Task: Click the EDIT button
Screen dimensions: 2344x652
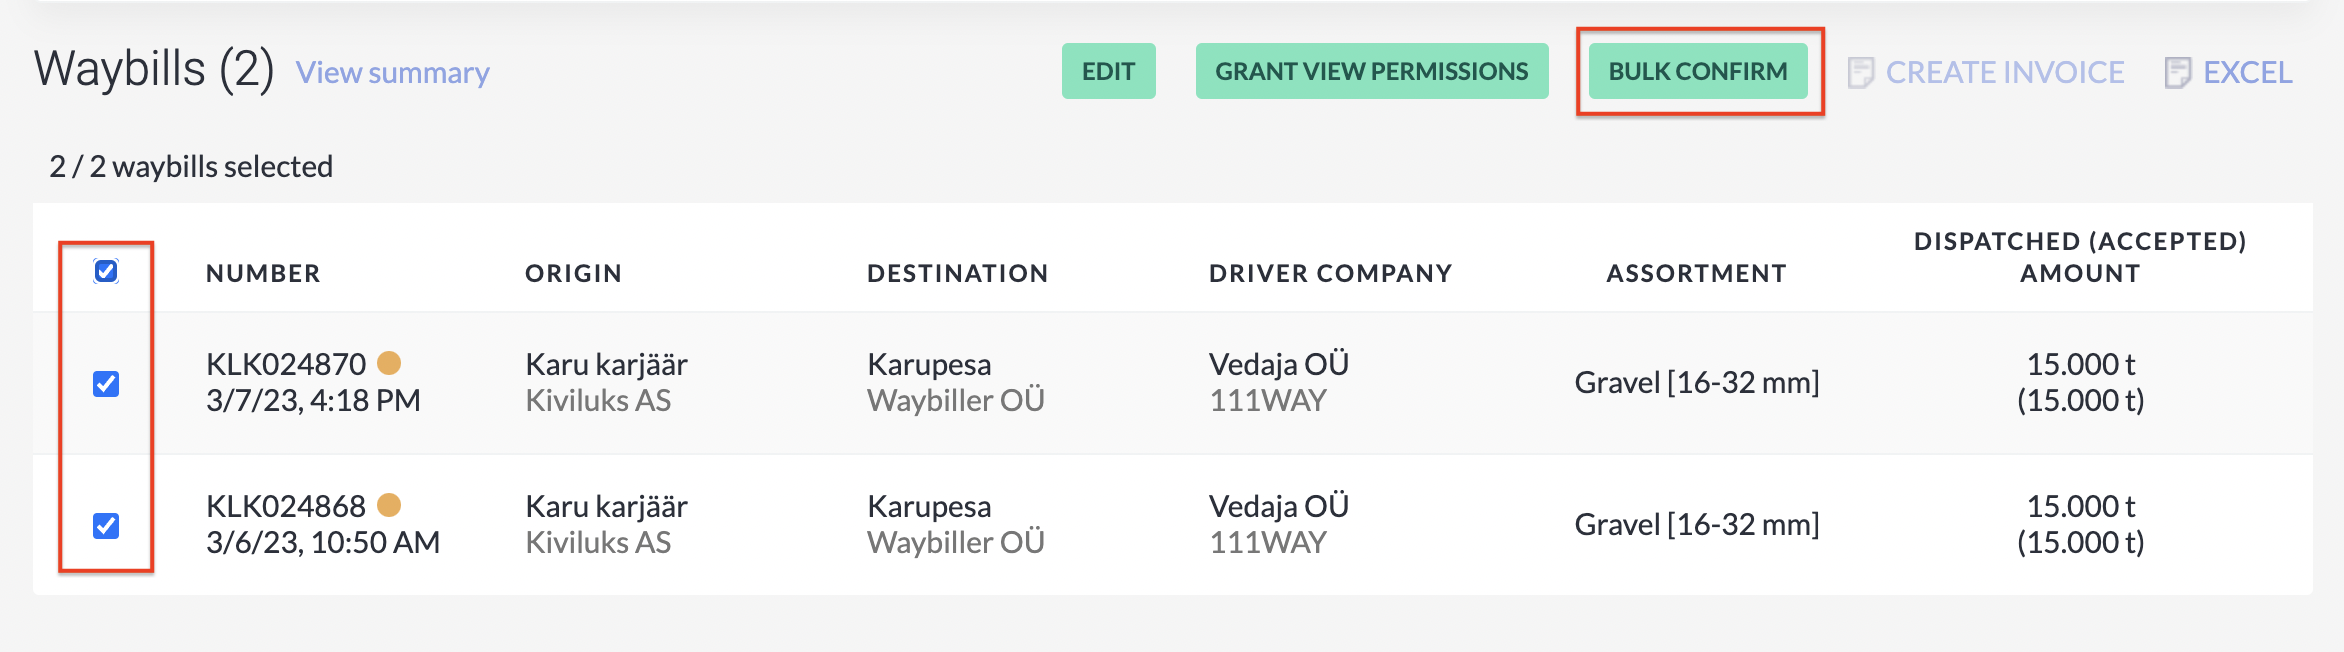Action: coord(1109,71)
